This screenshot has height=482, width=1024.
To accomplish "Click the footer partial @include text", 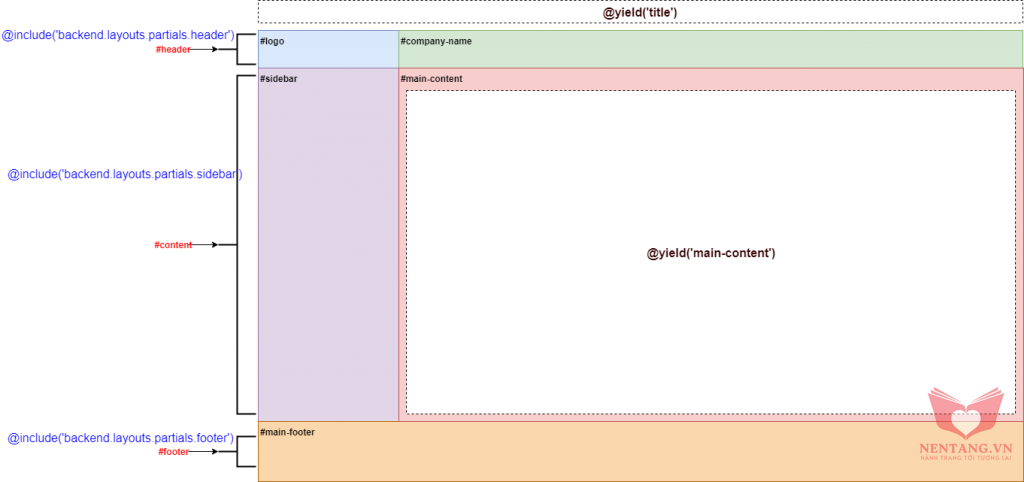I will [121, 438].
